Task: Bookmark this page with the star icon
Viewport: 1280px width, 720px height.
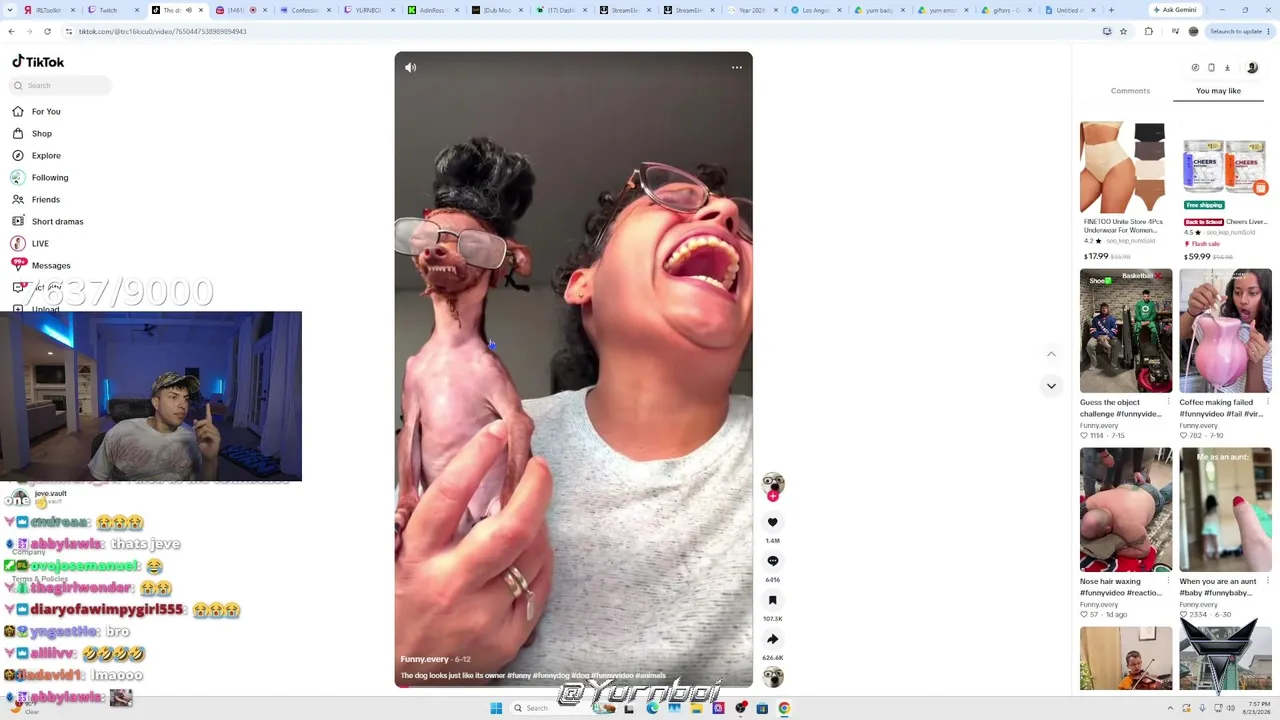Action: [x=1123, y=32]
